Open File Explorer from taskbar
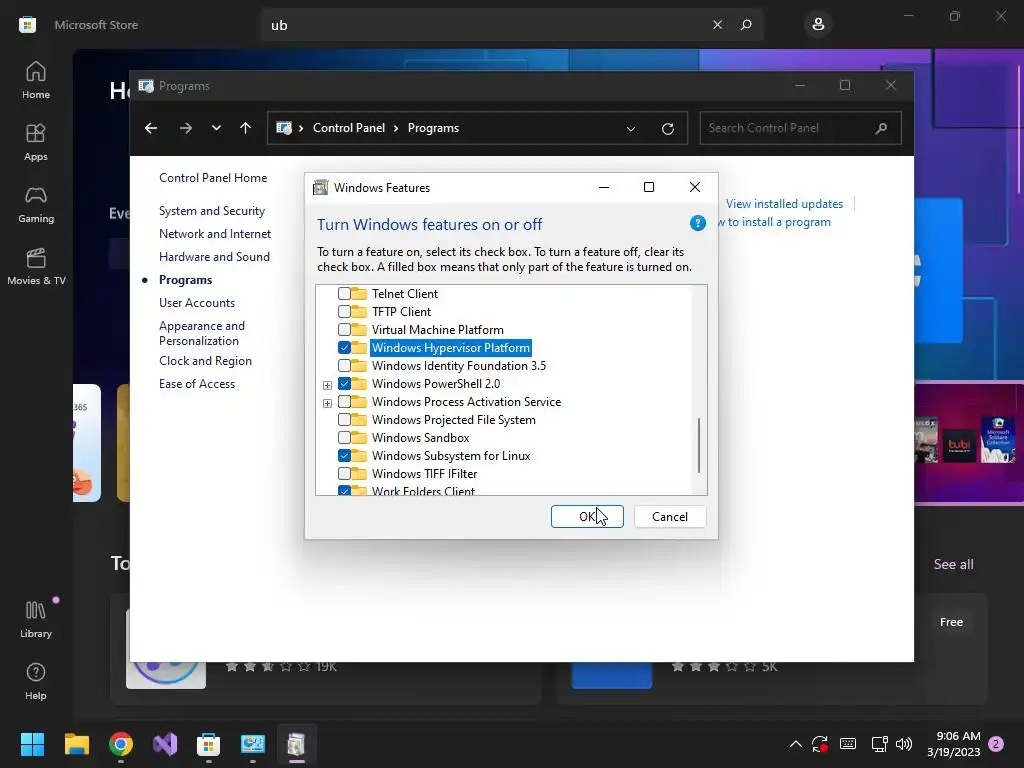Image resolution: width=1024 pixels, height=768 pixels. [x=76, y=744]
